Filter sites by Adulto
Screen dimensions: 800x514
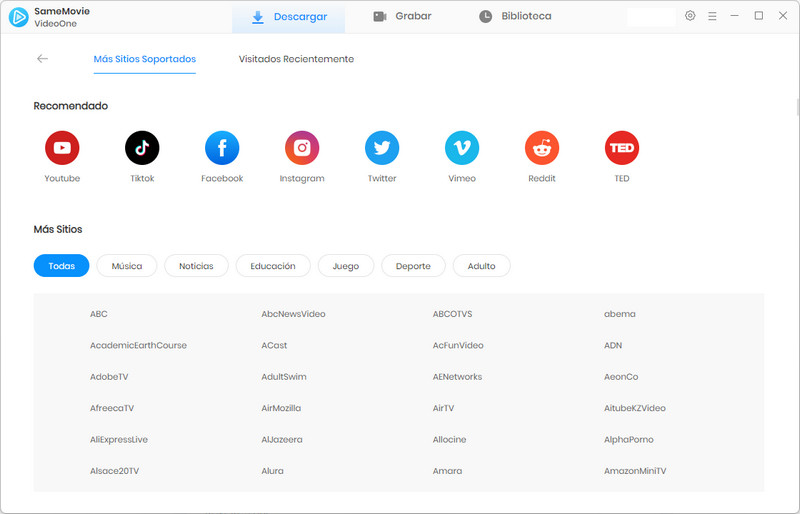pos(482,266)
